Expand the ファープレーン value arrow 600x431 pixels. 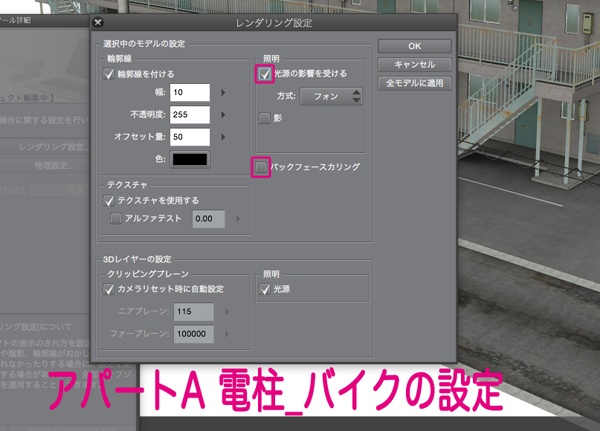coord(227,334)
